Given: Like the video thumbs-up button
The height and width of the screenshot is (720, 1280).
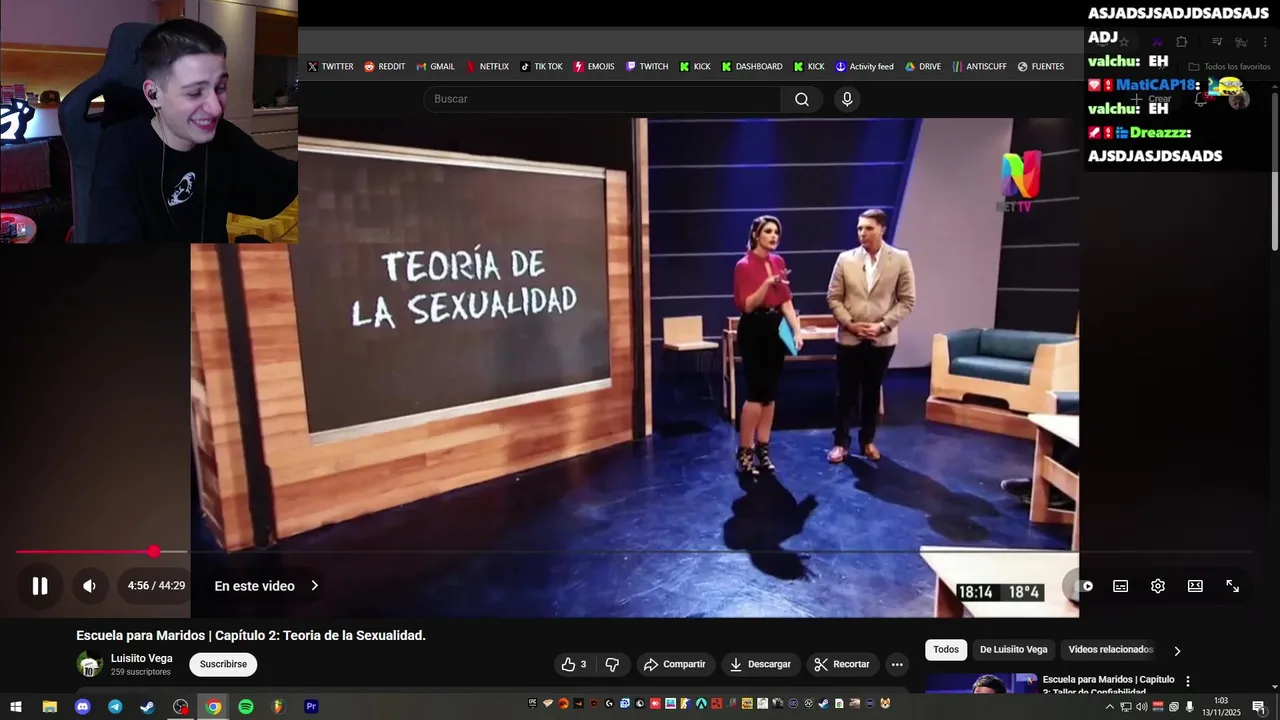Looking at the screenshot, I should 574,664.
